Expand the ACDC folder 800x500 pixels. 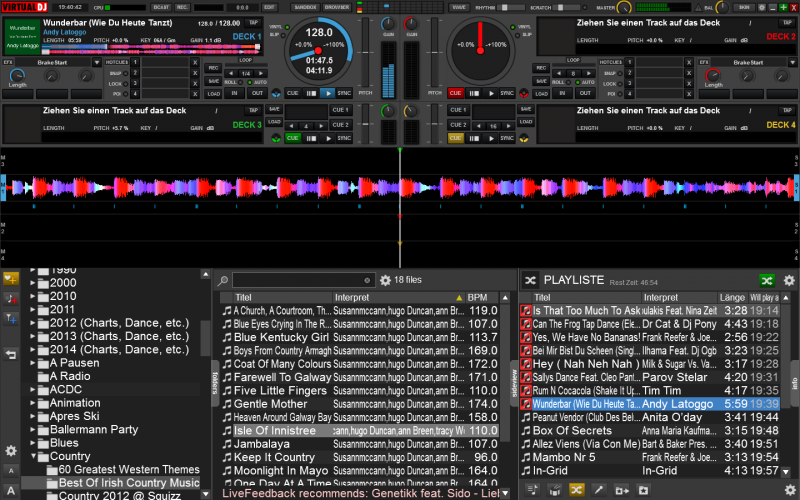click(x=33, y=389)
